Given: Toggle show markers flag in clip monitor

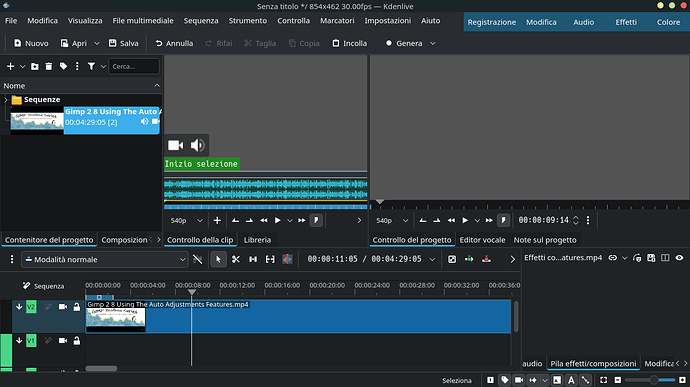Looking at the screenshot, I should pyautogui.click(x=316, y=221).
